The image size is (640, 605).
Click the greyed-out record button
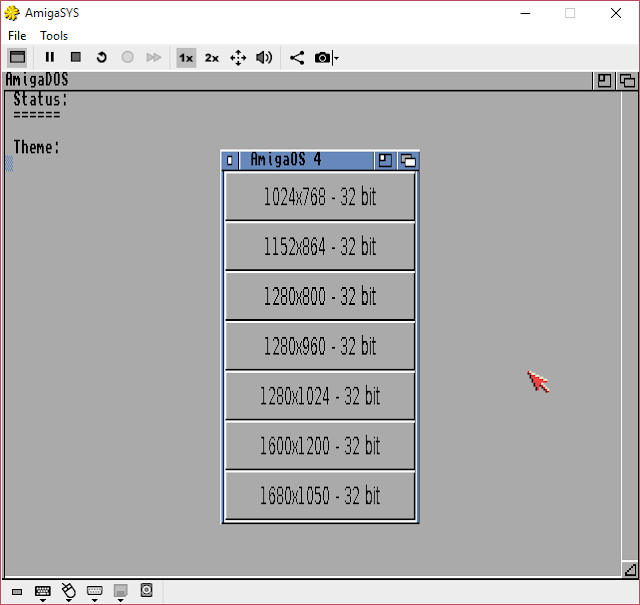127,58
